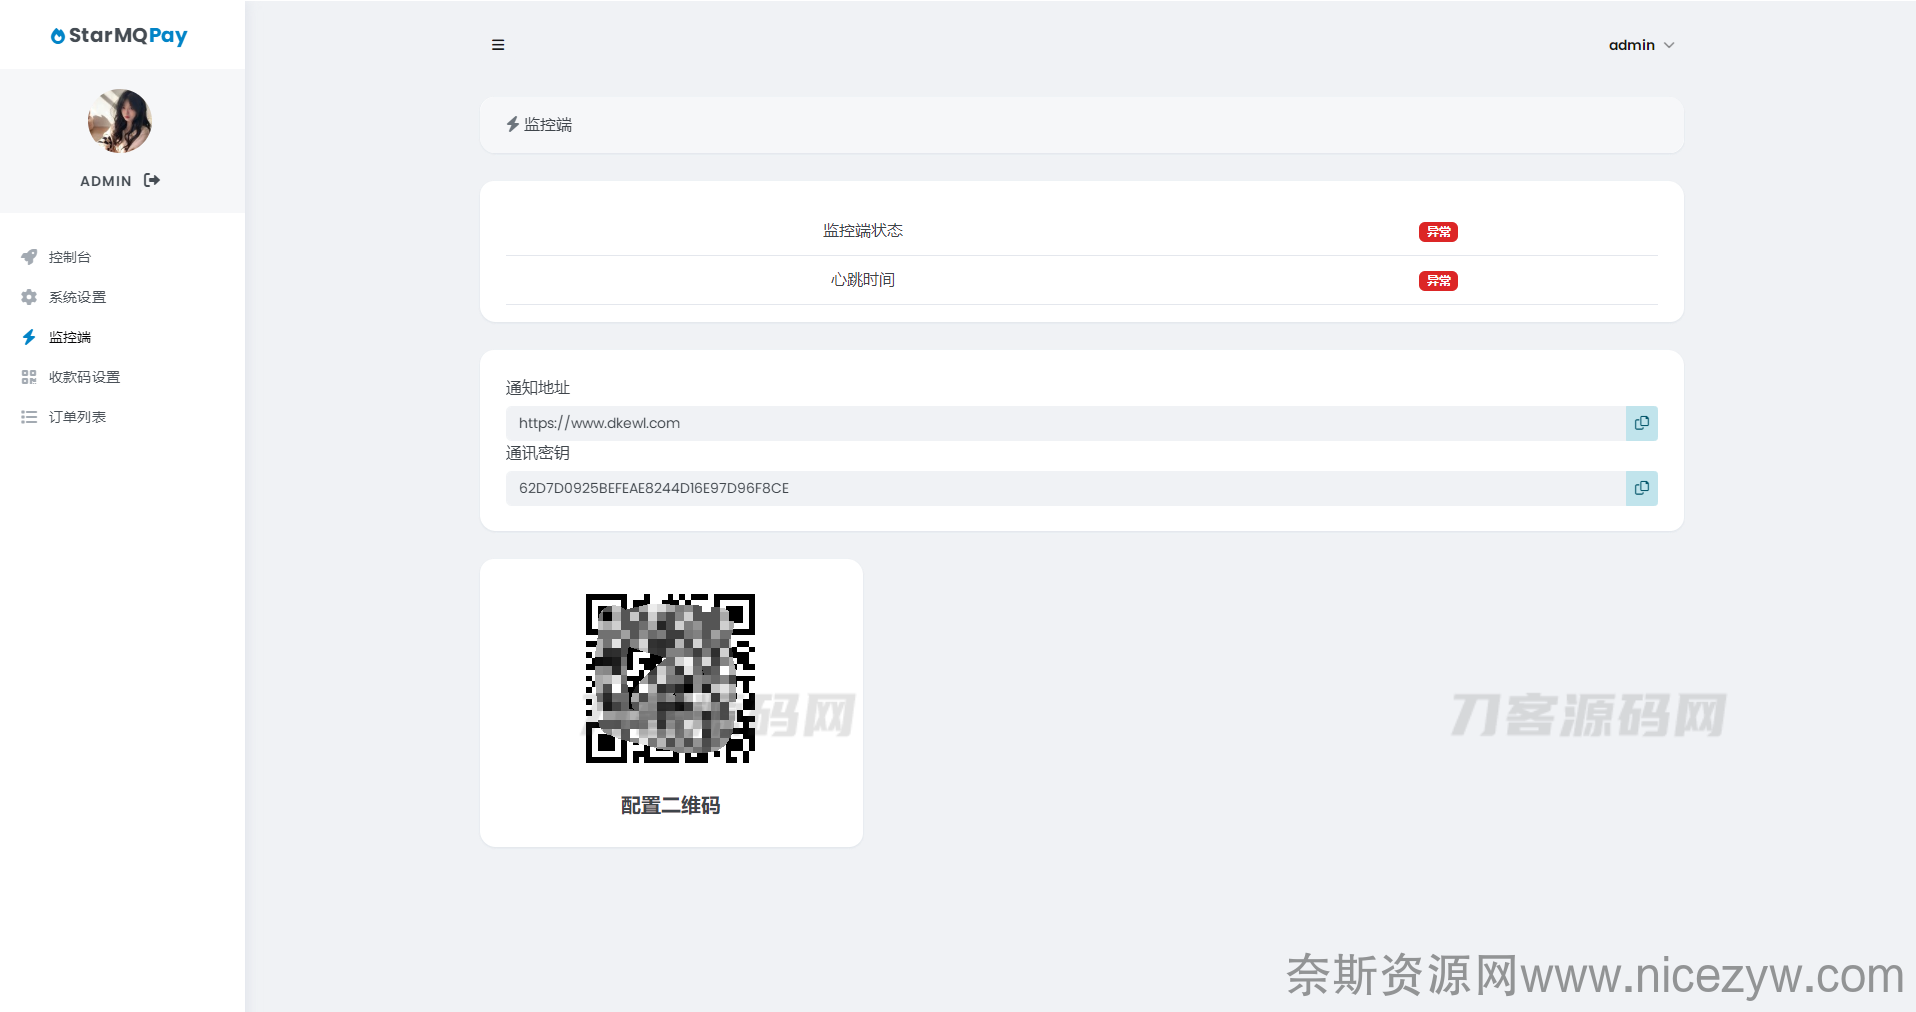Image resolution: width=1916 pixels, height=1012 pixels.
Task: Click the ADMIN username text in sidebar
Action: 106,181
